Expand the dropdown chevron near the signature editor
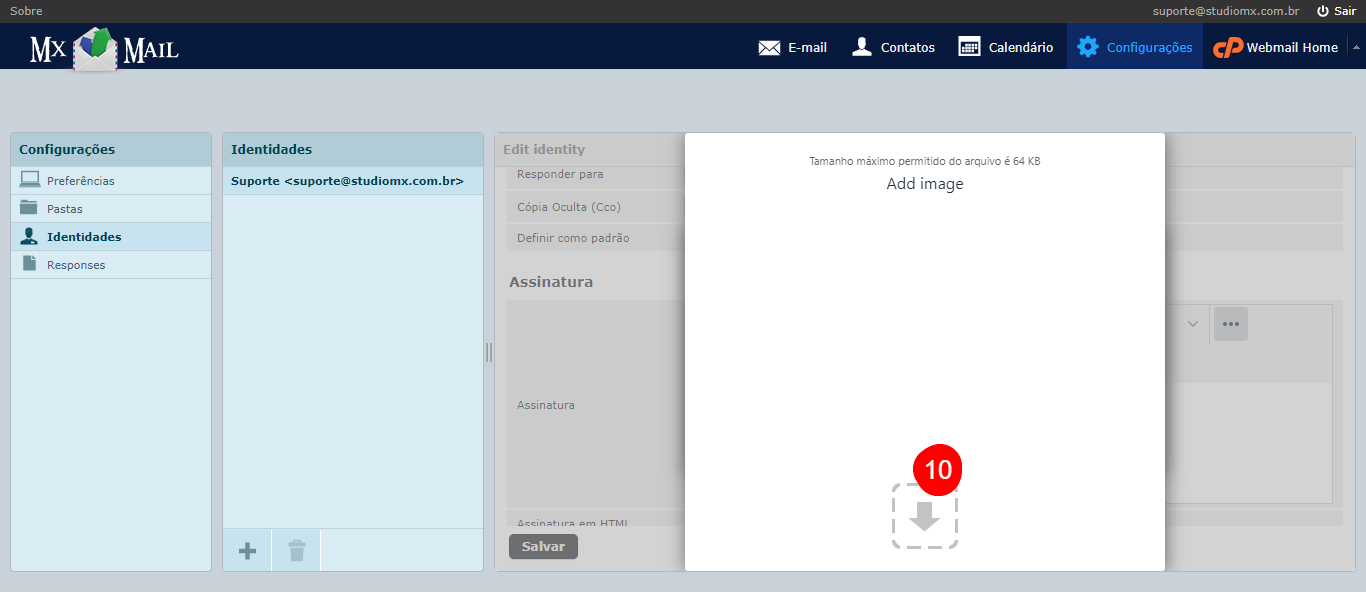 click(1192, 324)
